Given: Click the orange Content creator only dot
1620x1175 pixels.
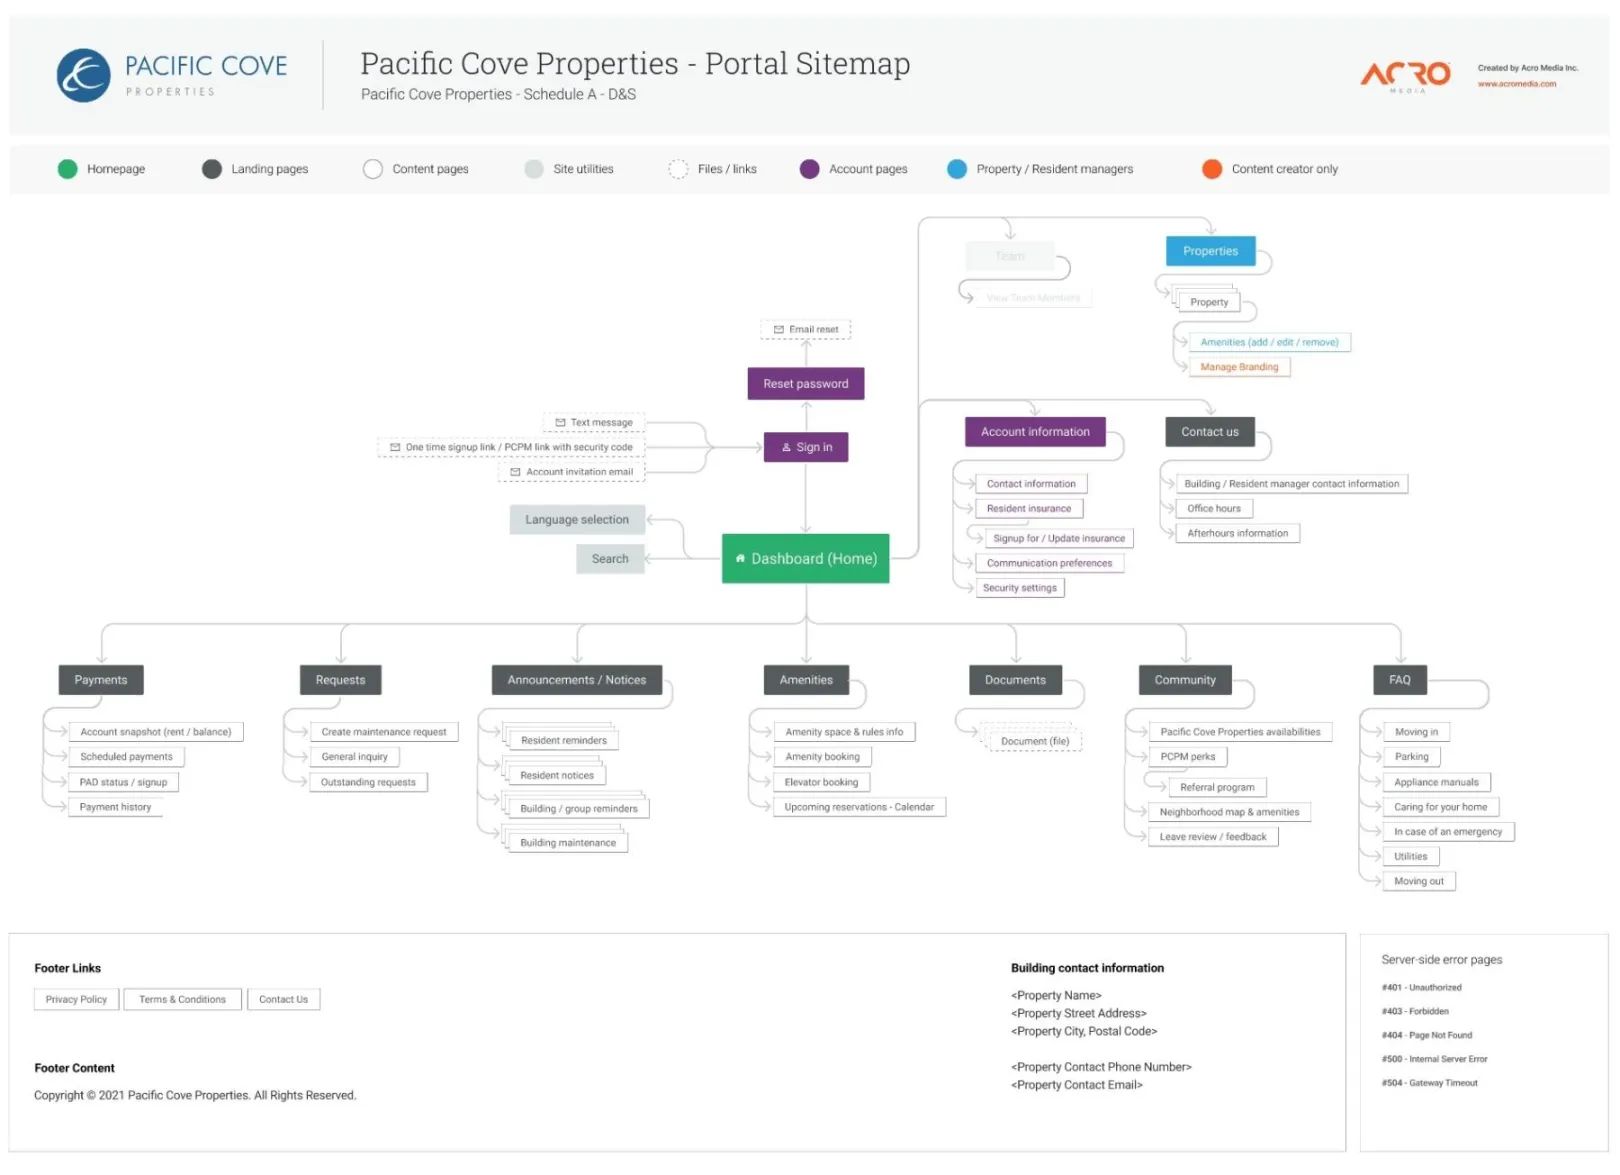Looking at the screenshot, I should [1211, 169].
